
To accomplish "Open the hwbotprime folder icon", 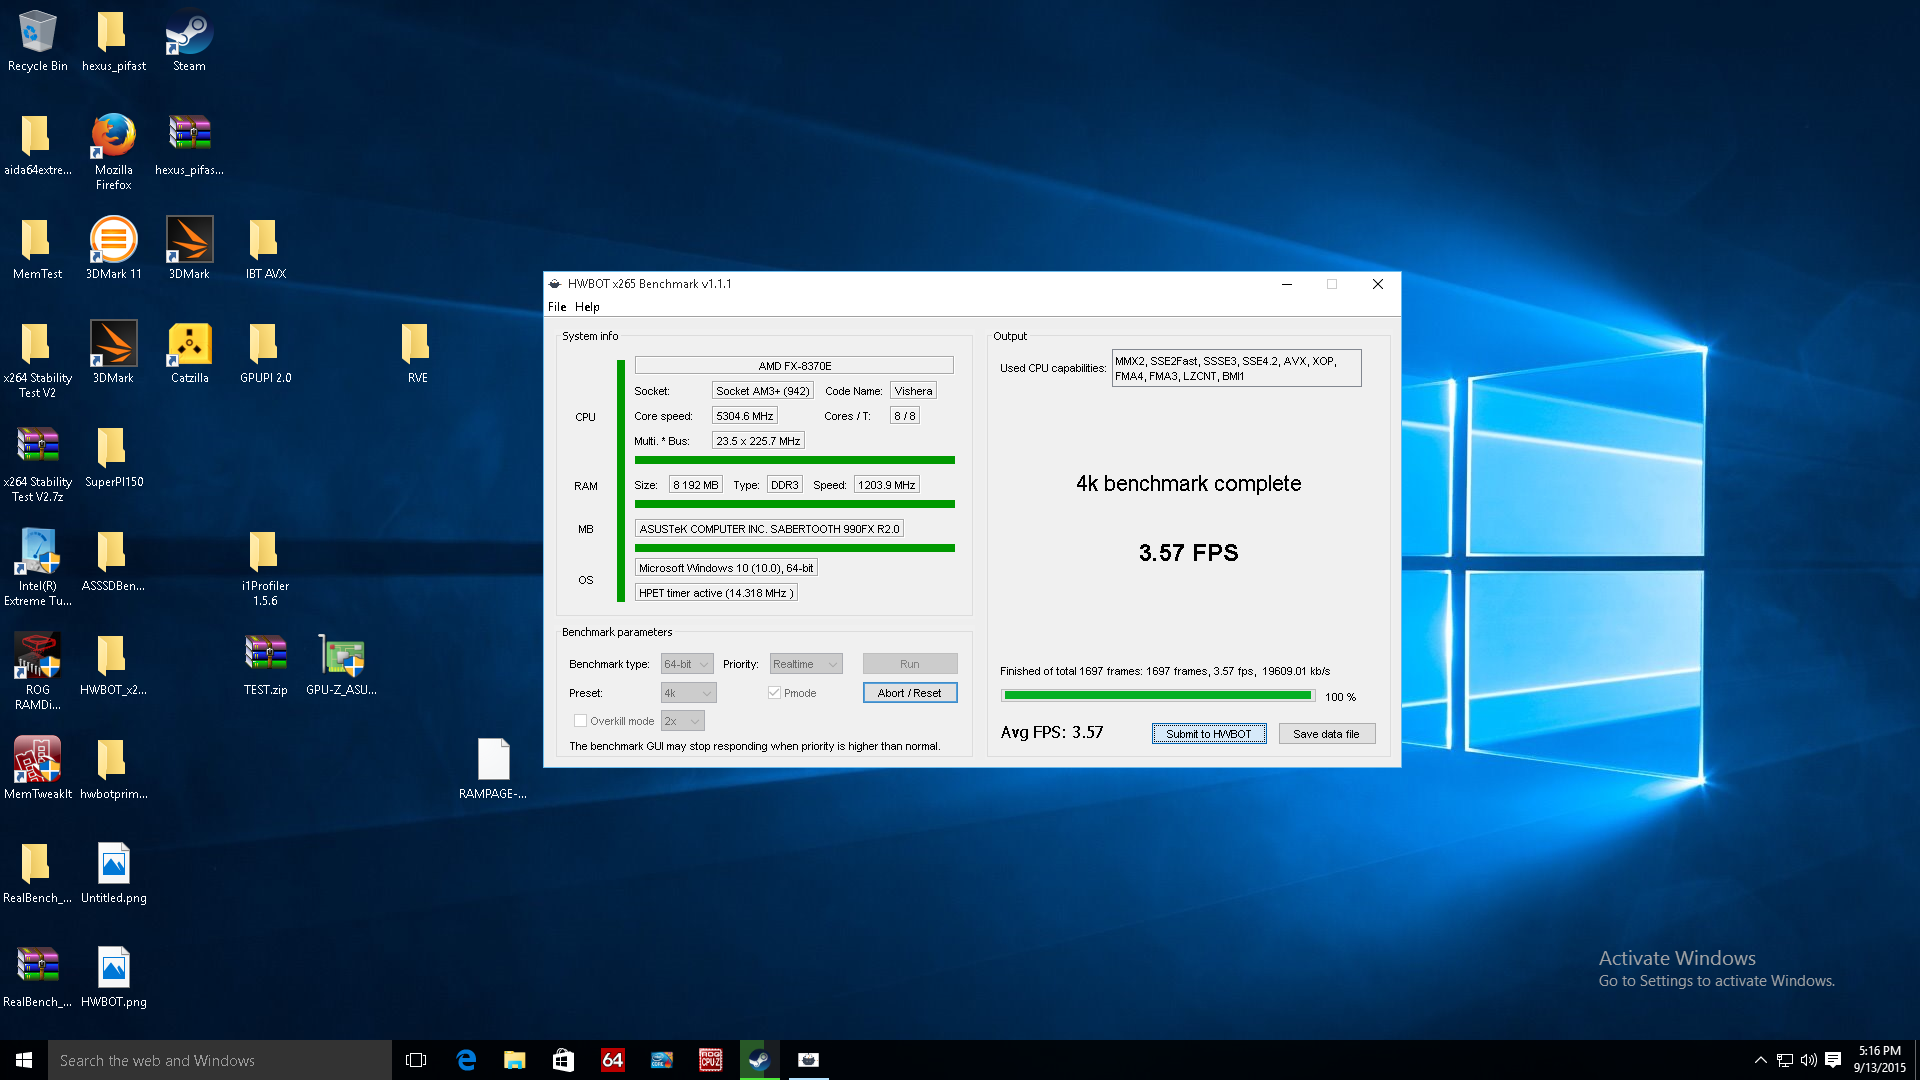I will (113, 768).
